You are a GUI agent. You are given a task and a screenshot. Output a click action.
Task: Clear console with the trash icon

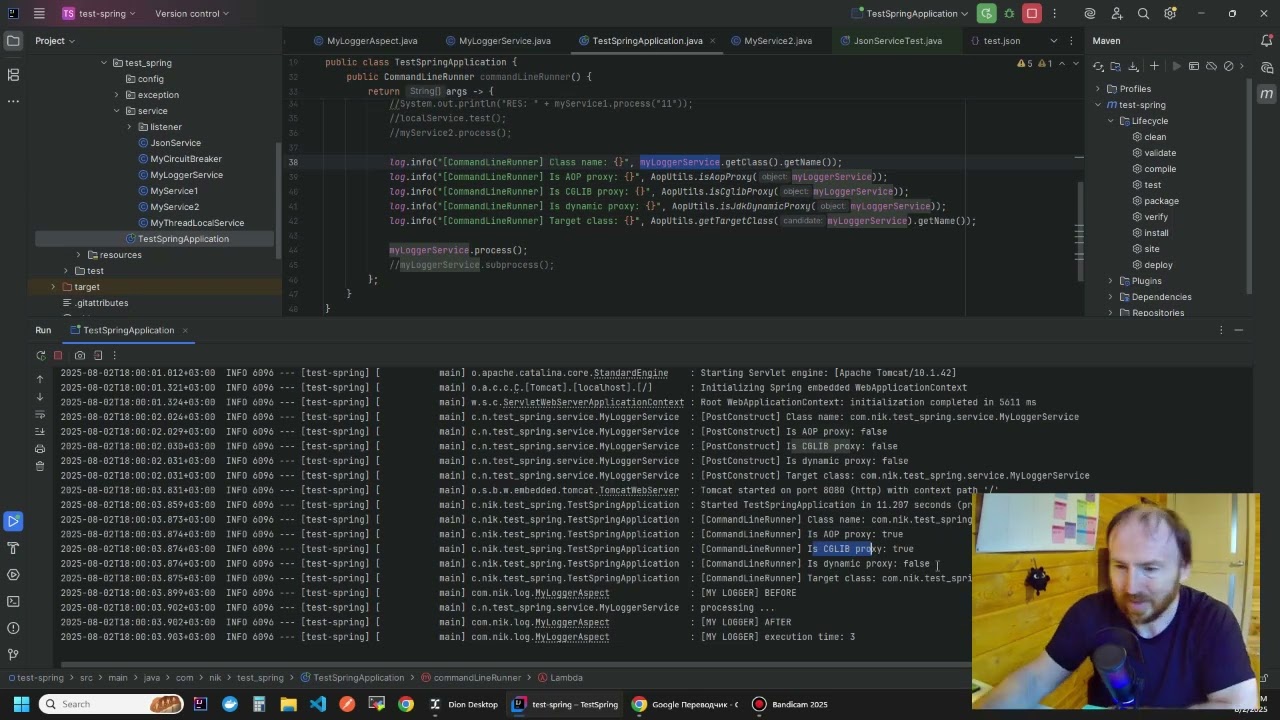(x=40, y=466)
